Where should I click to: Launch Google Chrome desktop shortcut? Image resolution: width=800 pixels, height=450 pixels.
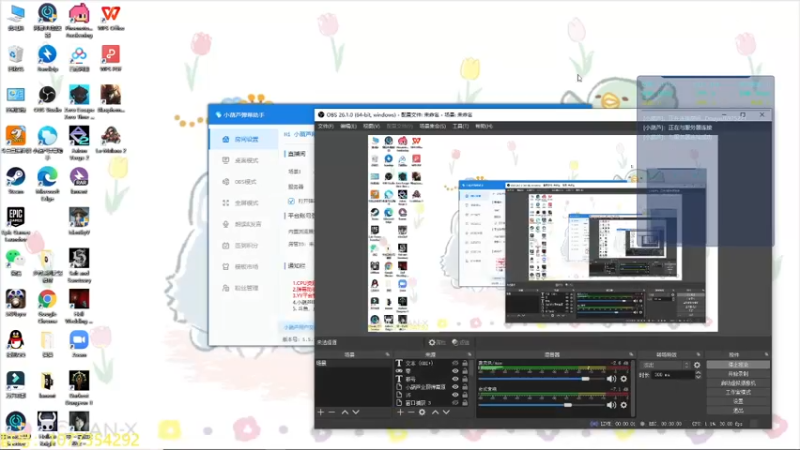point(47,306)
